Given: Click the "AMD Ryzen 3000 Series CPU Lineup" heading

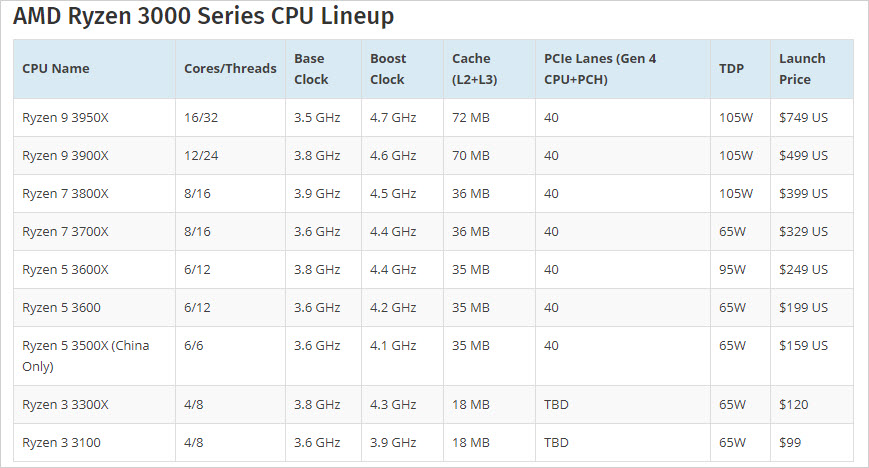Looking at the screenshot, I should [x=203, y=16].
